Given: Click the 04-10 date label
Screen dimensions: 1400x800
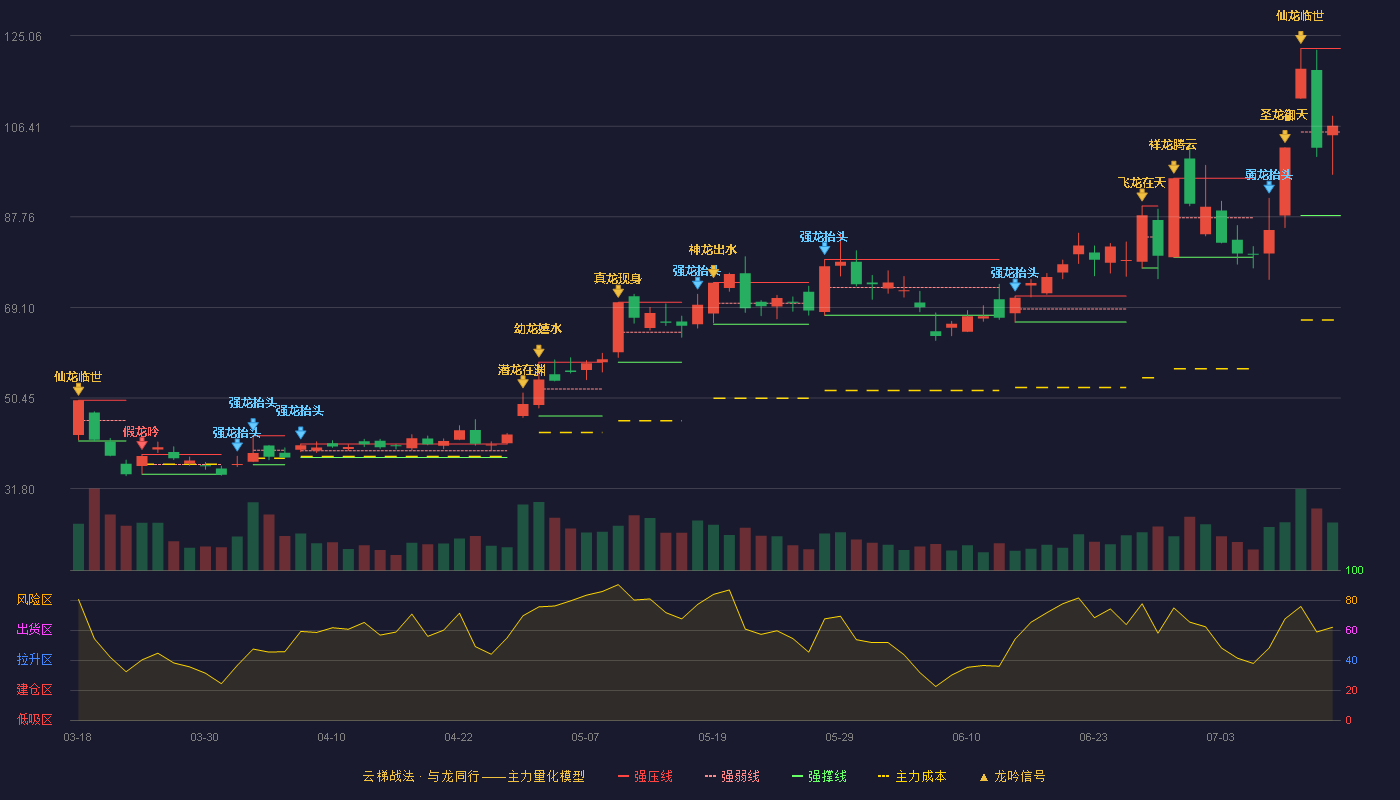Looking at the screenshot, I should (331, 737).
